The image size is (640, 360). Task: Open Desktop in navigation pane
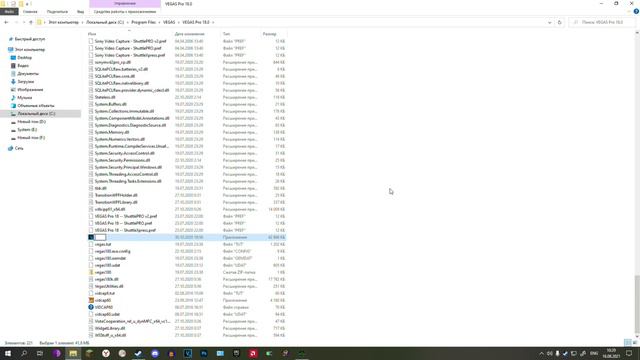point(24,58)
